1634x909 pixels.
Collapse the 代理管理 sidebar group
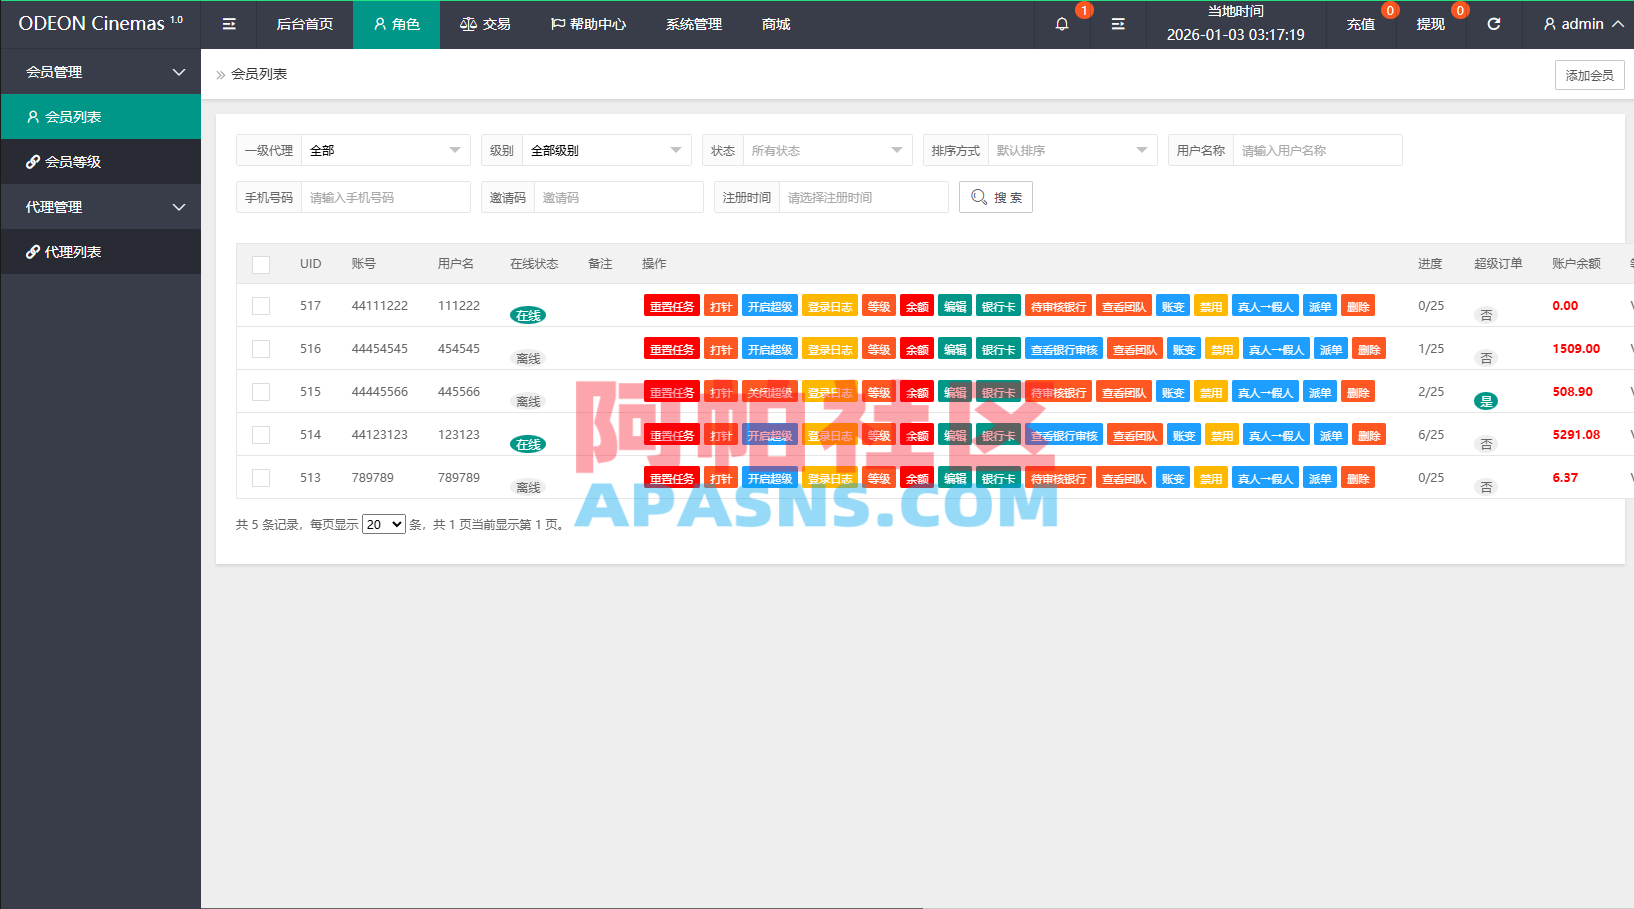click(100, 207)
